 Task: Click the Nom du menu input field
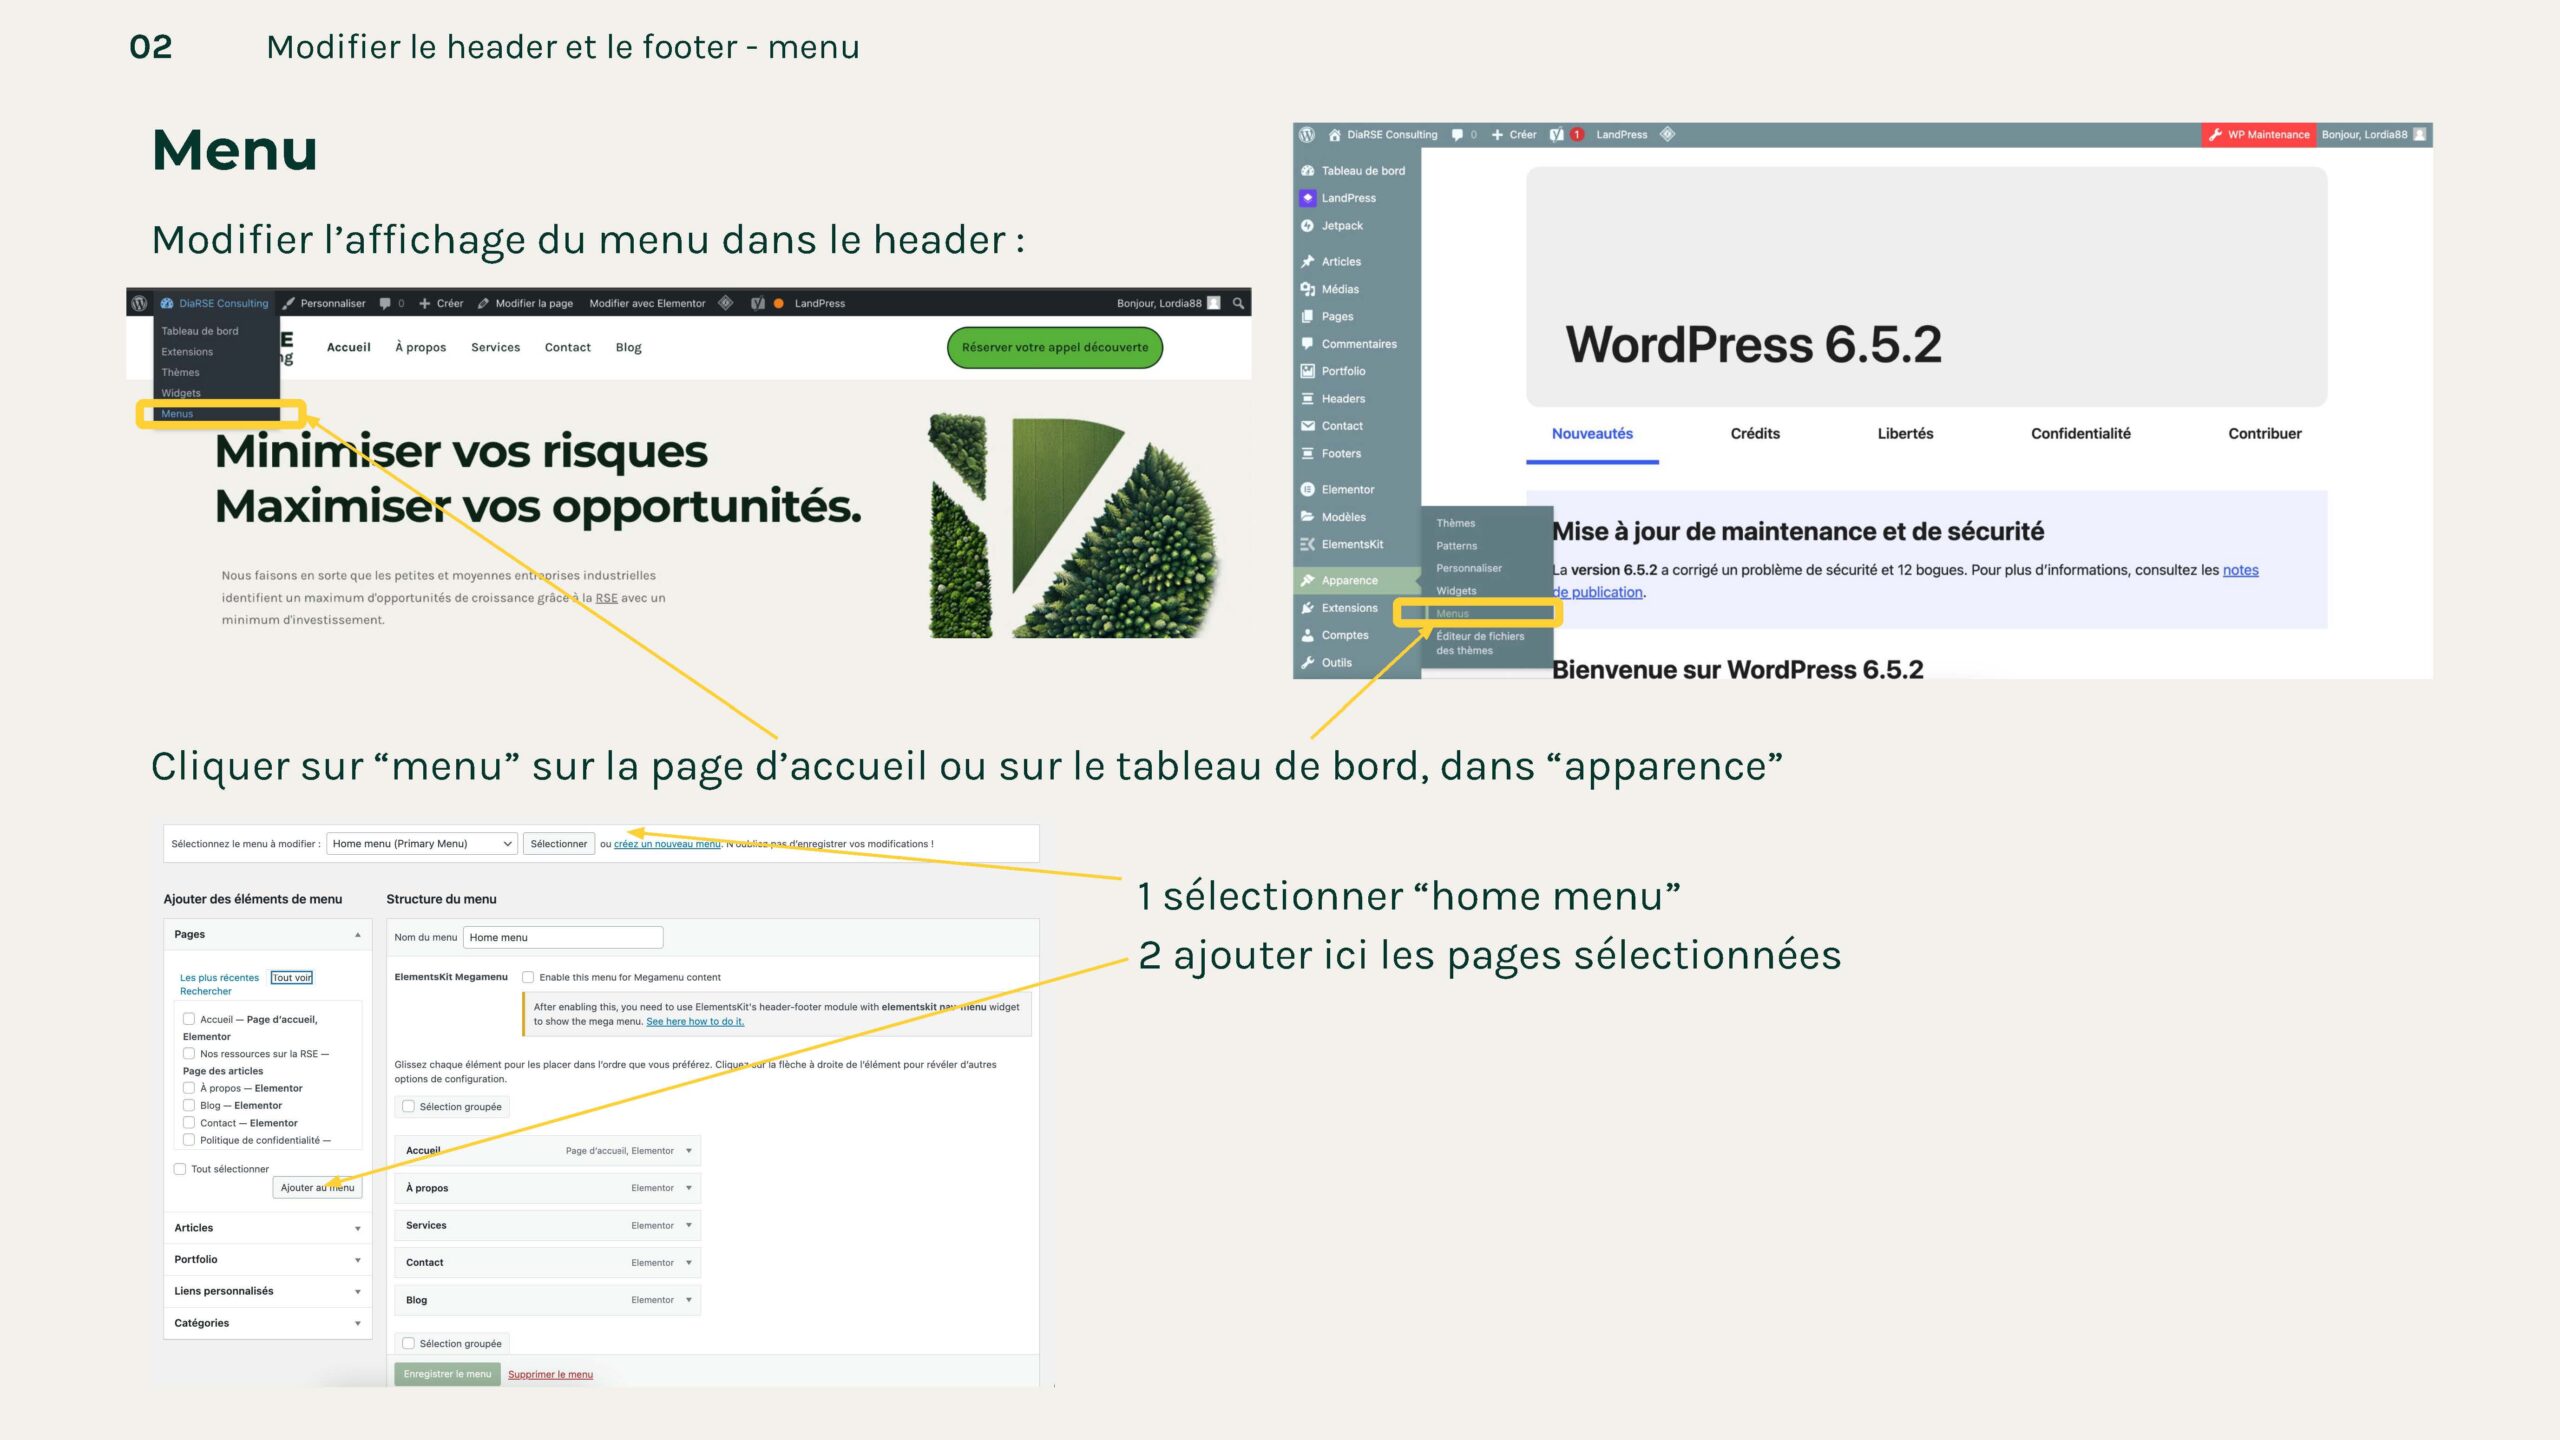click(x=563, y=937)
